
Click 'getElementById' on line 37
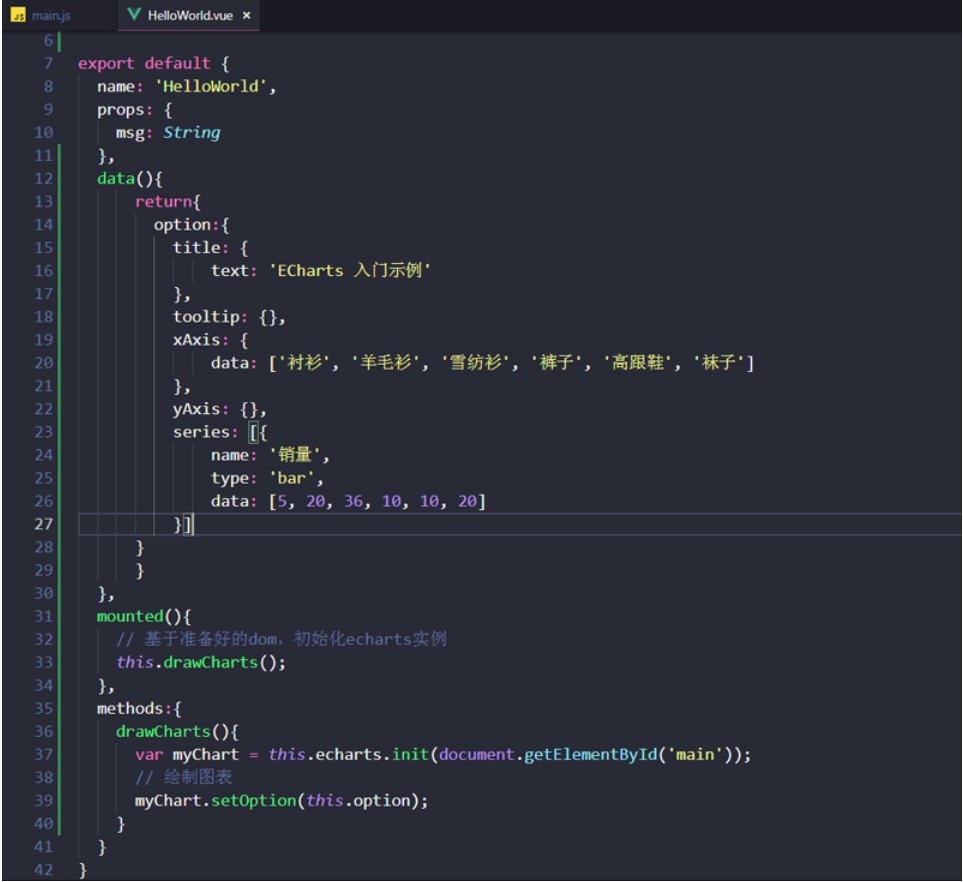click(590, 755)
